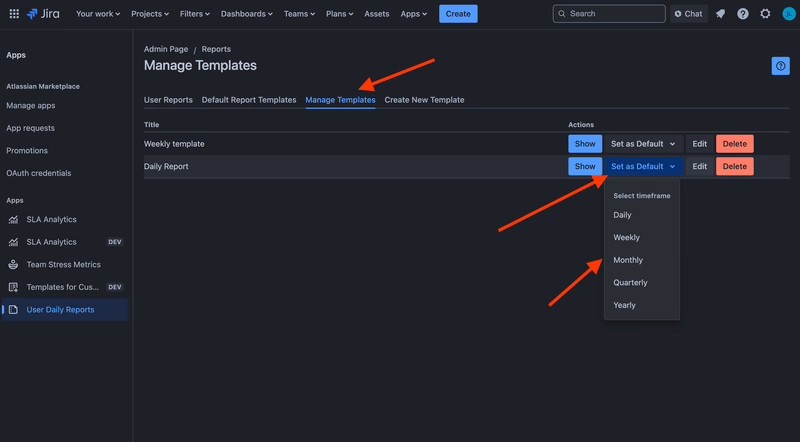Open settings gear icon
The height and width of the screenshot is (442, 800).
click(x=765, y=14)
